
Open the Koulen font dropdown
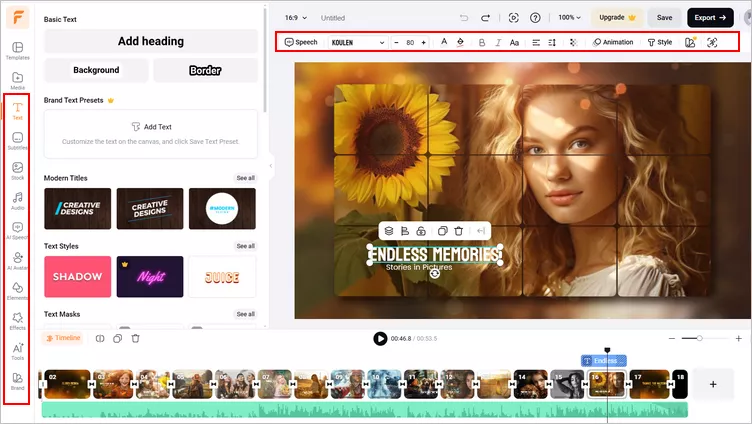(x=358, y=42)
